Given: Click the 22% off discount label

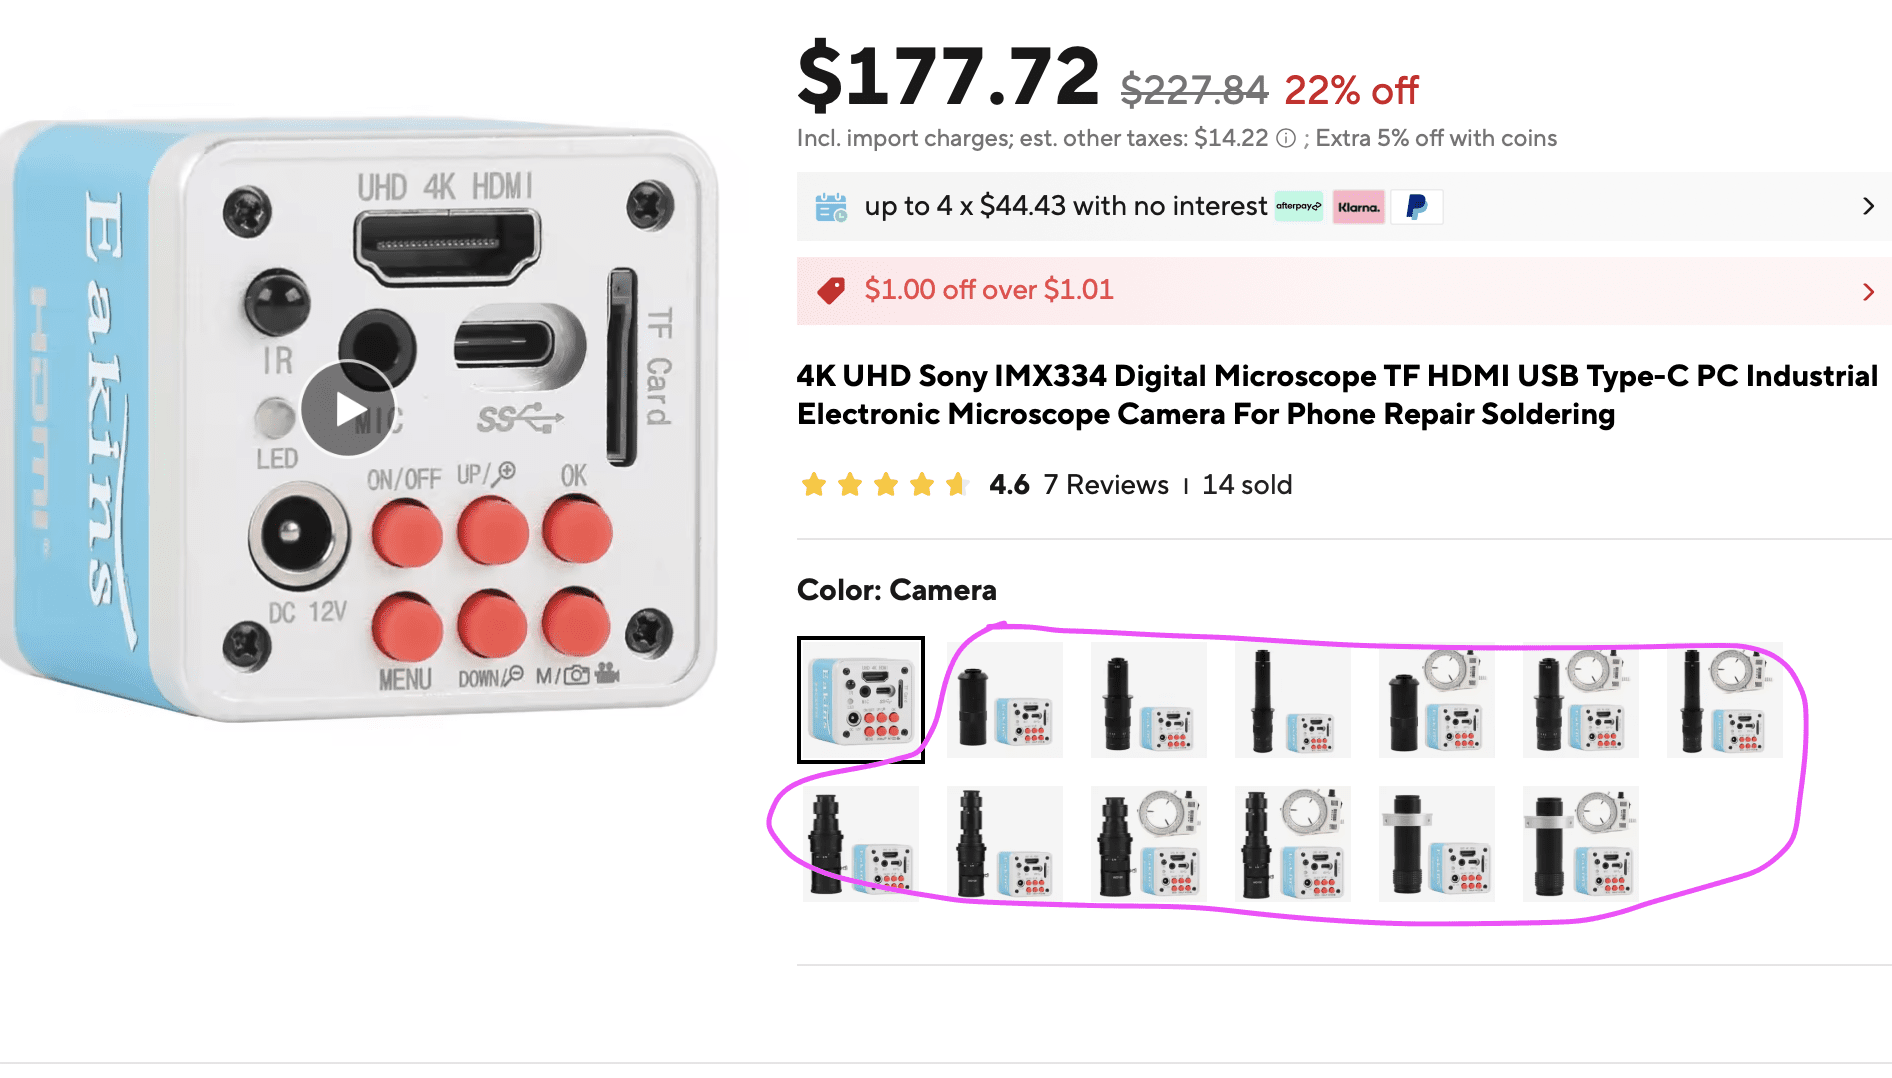Looking at the screenshot, I should click(1350, 91).
